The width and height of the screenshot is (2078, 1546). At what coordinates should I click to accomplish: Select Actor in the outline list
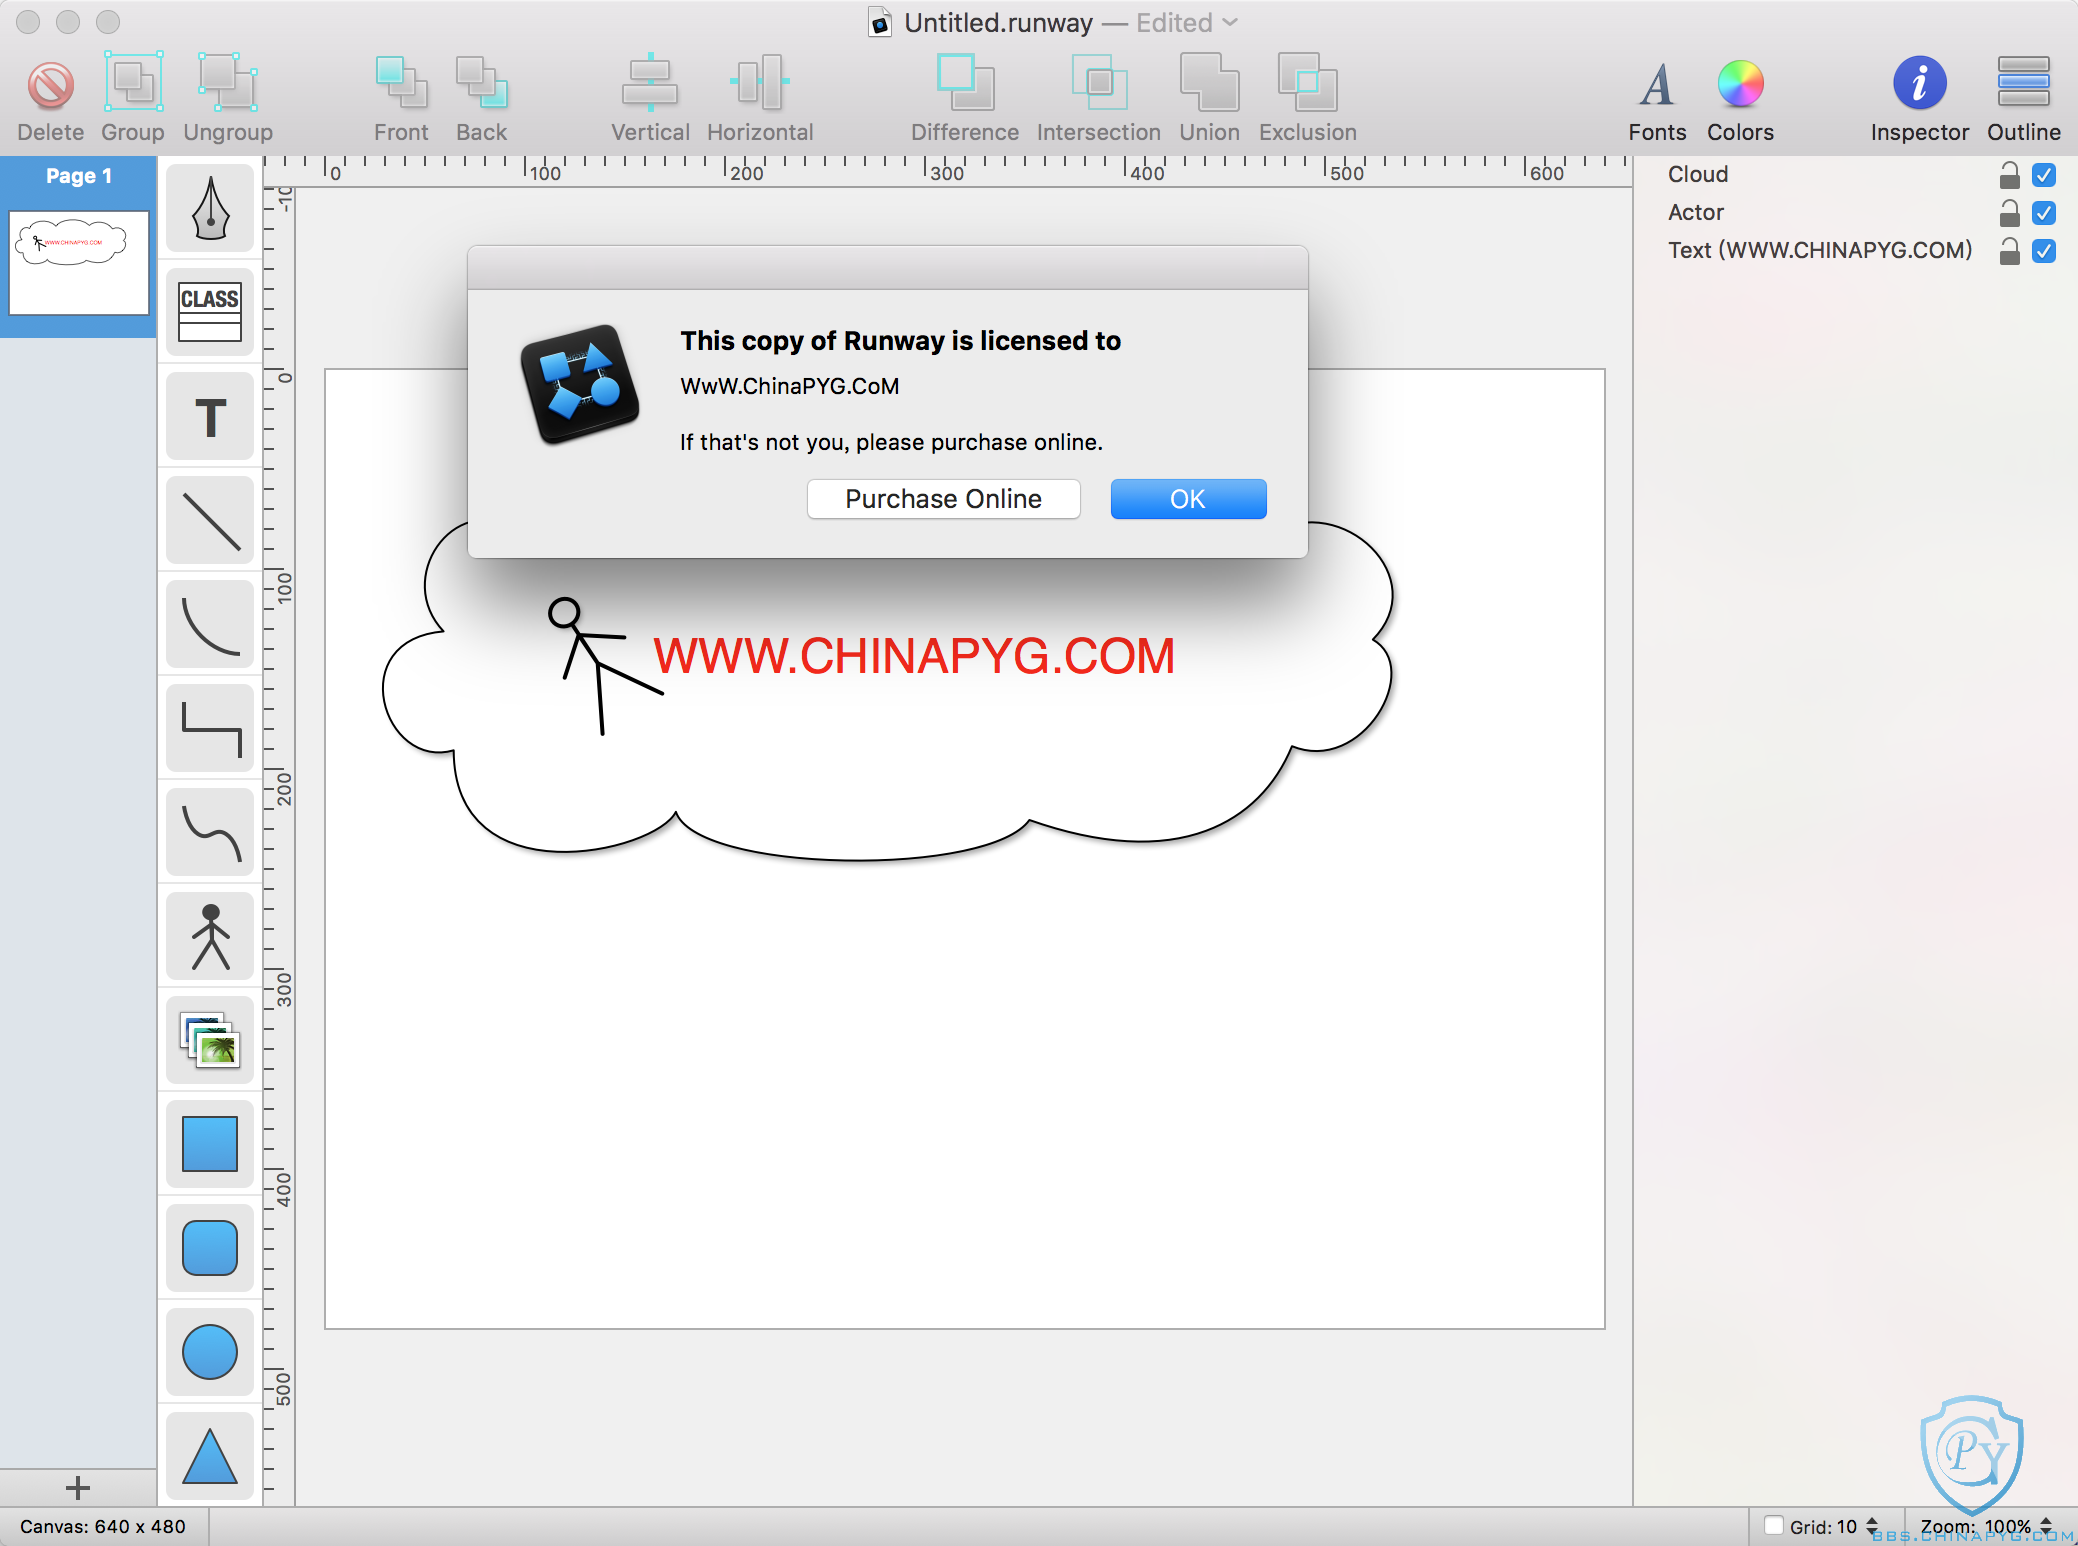pos(1696,212)
